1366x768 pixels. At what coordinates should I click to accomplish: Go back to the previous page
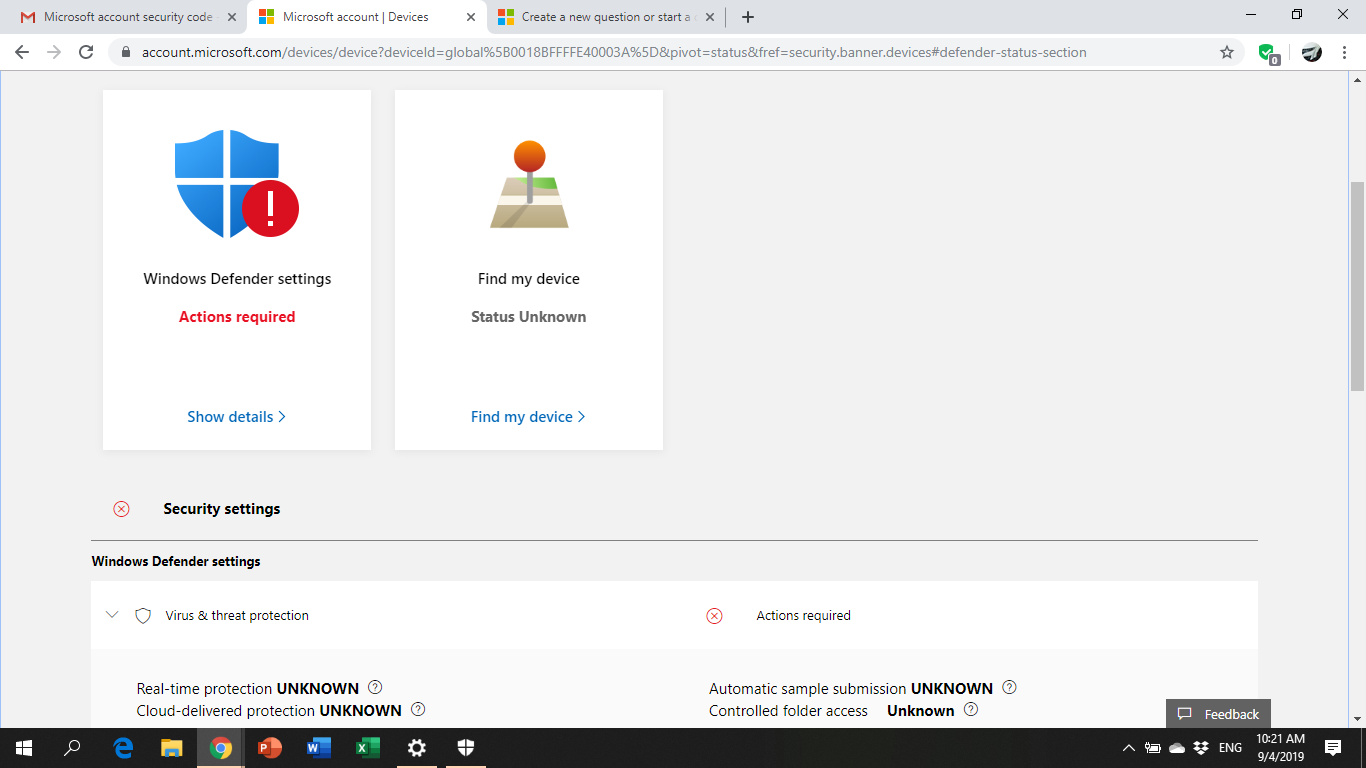coord(22,52)
